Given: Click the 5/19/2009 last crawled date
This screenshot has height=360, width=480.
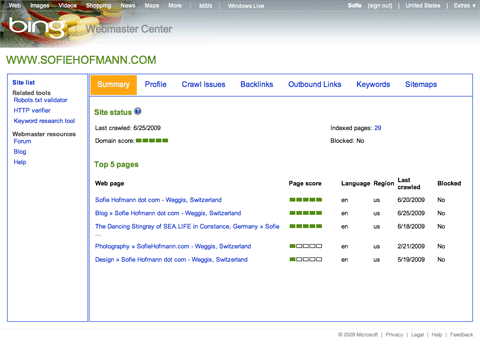Looking at the screenshot, I should tap(411, 260).
